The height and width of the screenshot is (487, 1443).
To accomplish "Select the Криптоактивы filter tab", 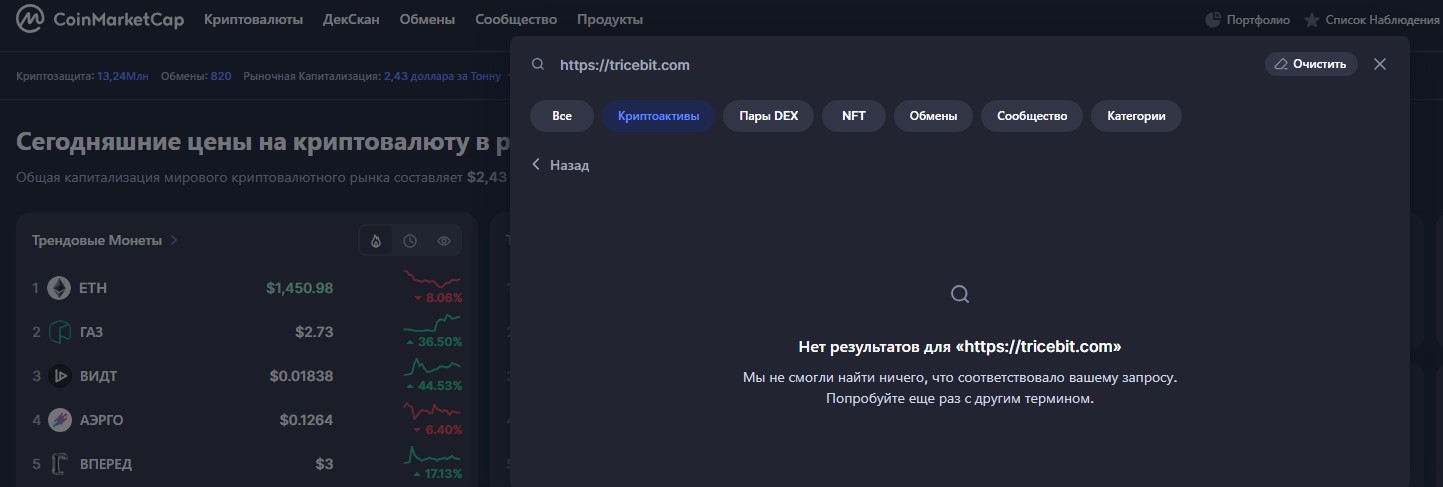I will pyautogui.click(x=658, y=116).
